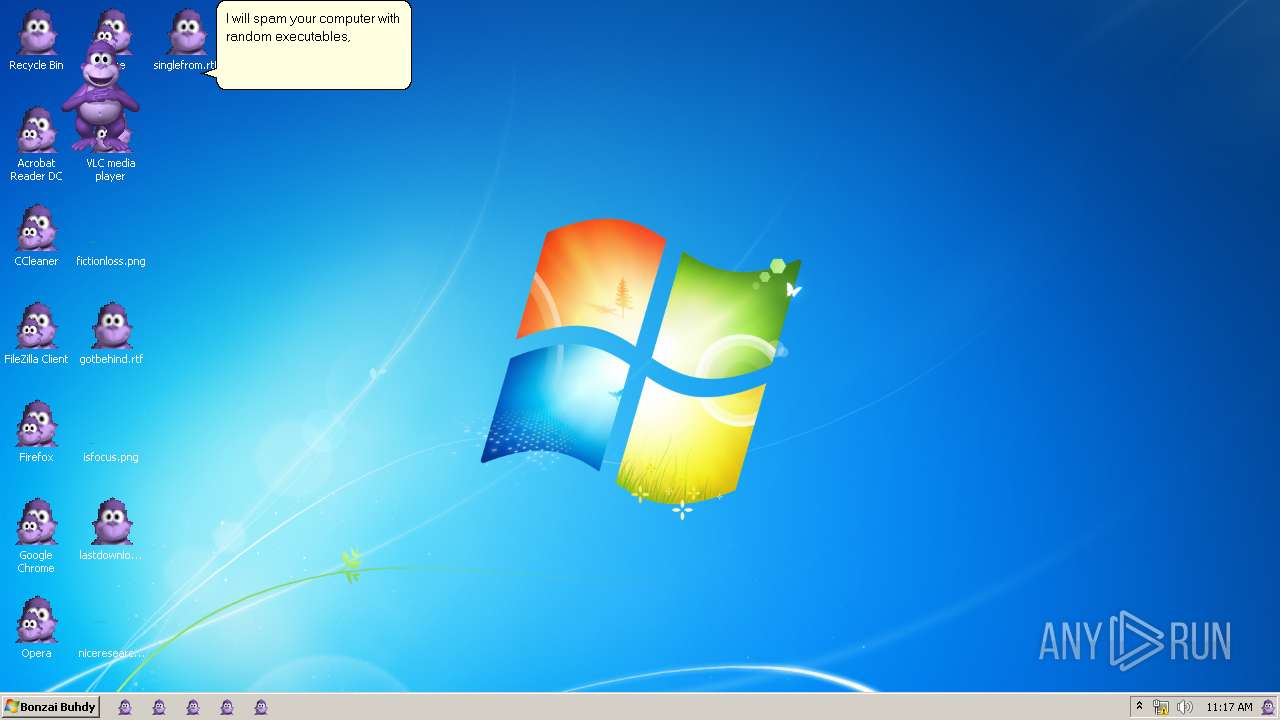Screen dimensions: 1280x720
Task: Select the niceresear... file label
Action: coord(111,653)
